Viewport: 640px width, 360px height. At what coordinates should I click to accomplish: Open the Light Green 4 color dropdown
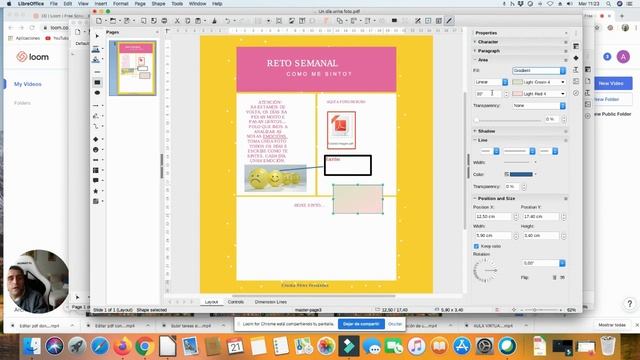539,82
